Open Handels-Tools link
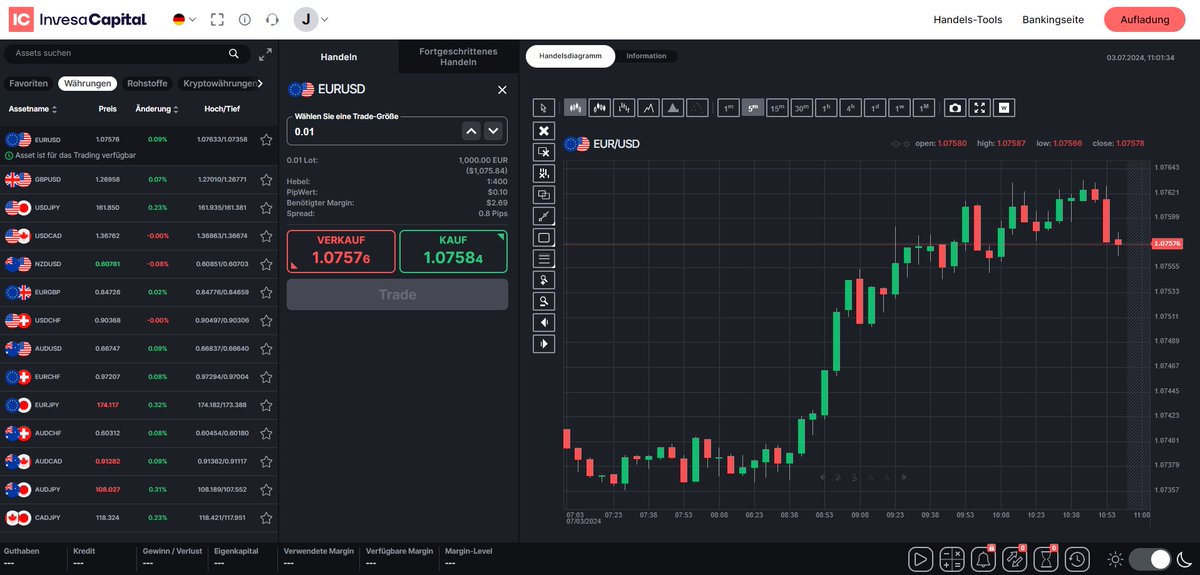Viewport: 1200px width, 575px height. 968,20
